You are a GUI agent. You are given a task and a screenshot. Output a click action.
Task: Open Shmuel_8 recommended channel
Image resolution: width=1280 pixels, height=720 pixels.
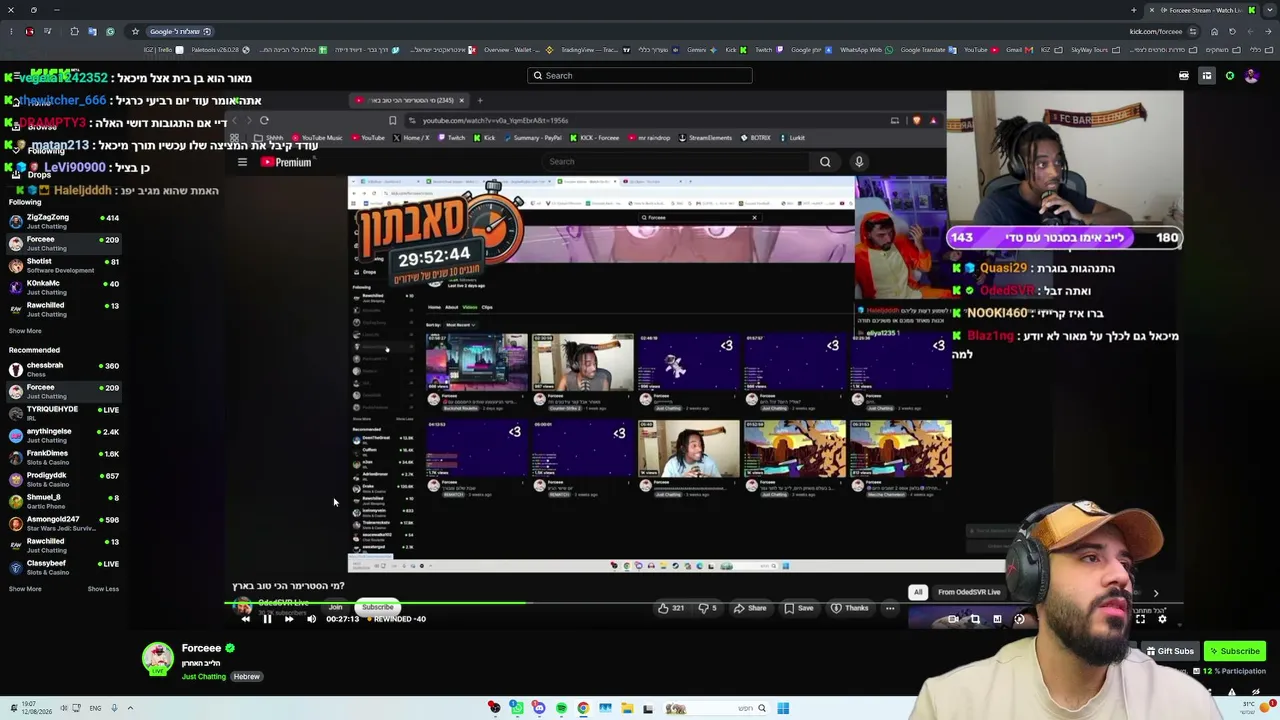click(x=64, y=501)
